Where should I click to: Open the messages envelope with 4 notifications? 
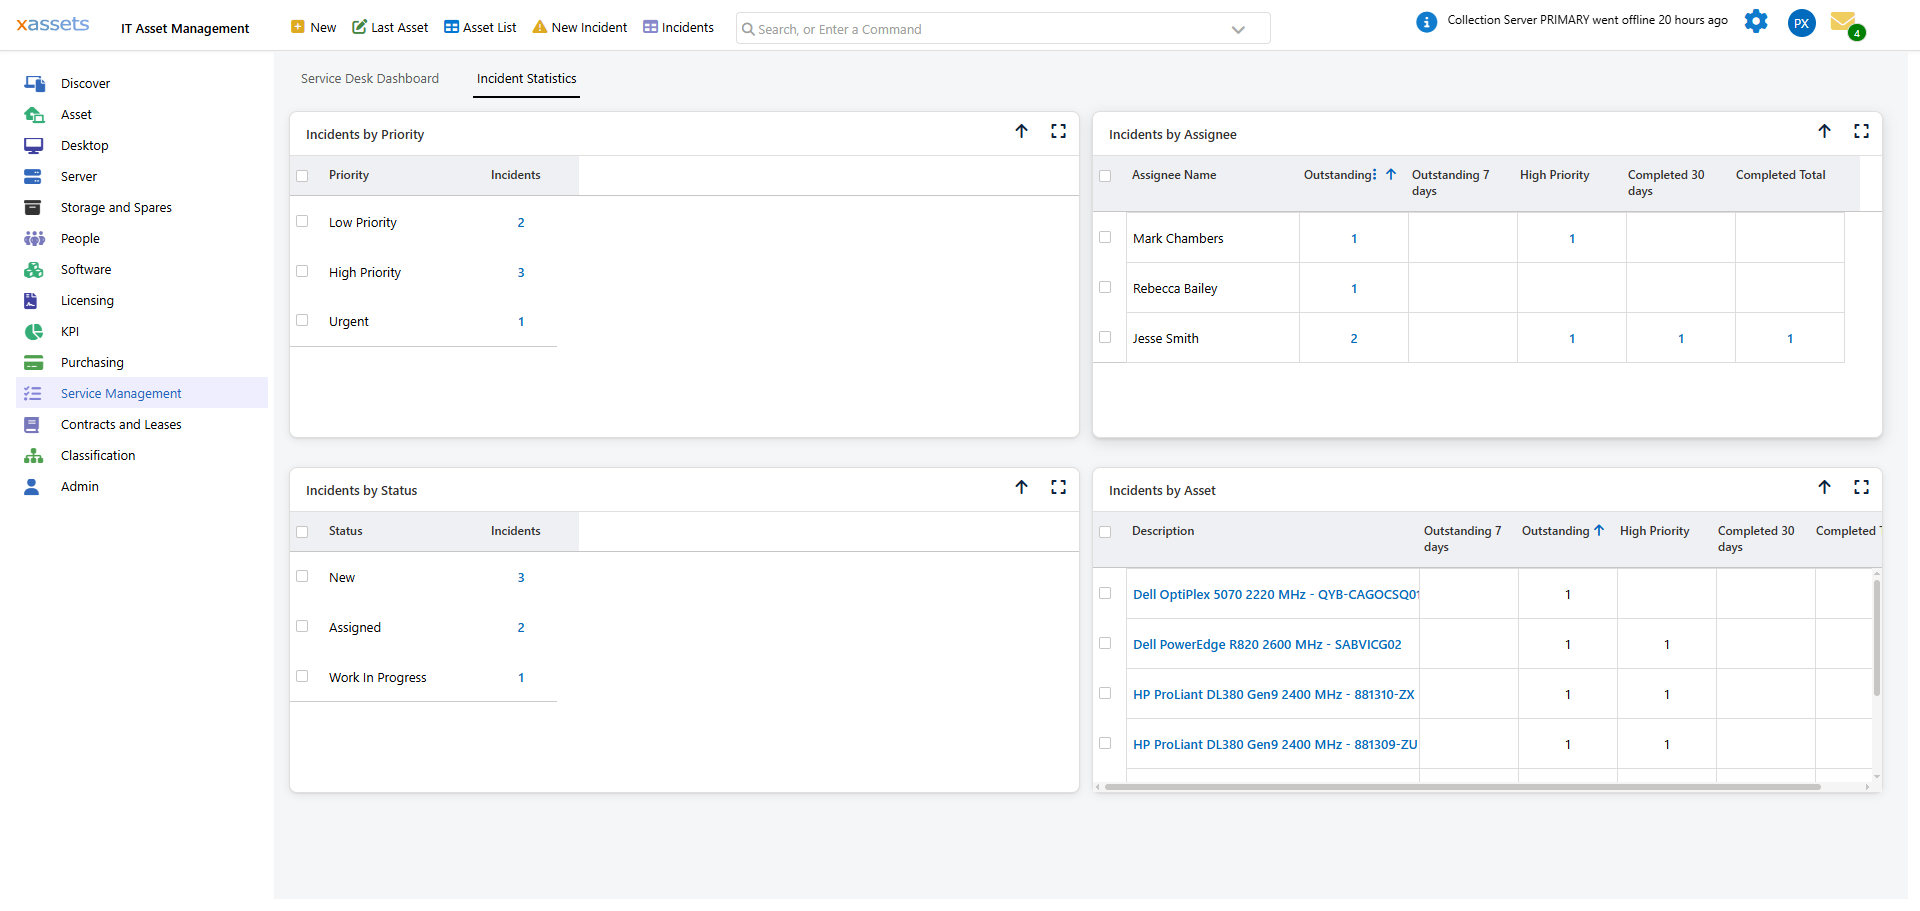1845,22
